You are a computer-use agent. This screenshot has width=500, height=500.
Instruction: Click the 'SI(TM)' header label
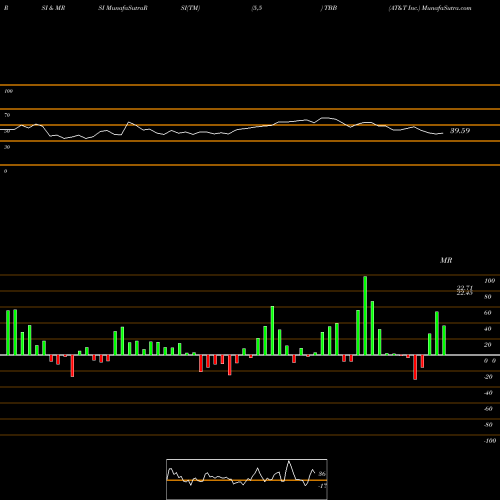tap(190, 8)
